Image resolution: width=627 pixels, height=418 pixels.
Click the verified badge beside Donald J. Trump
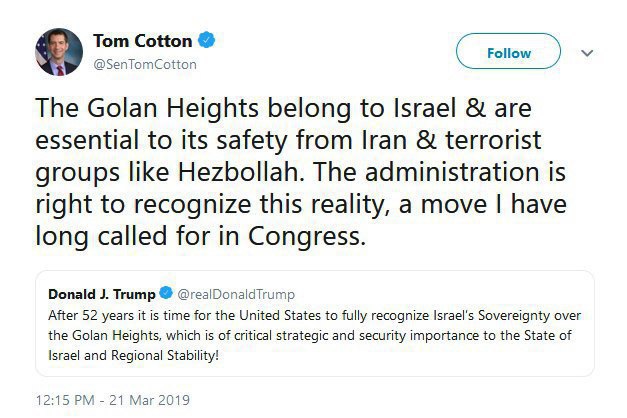click(165, 294)
